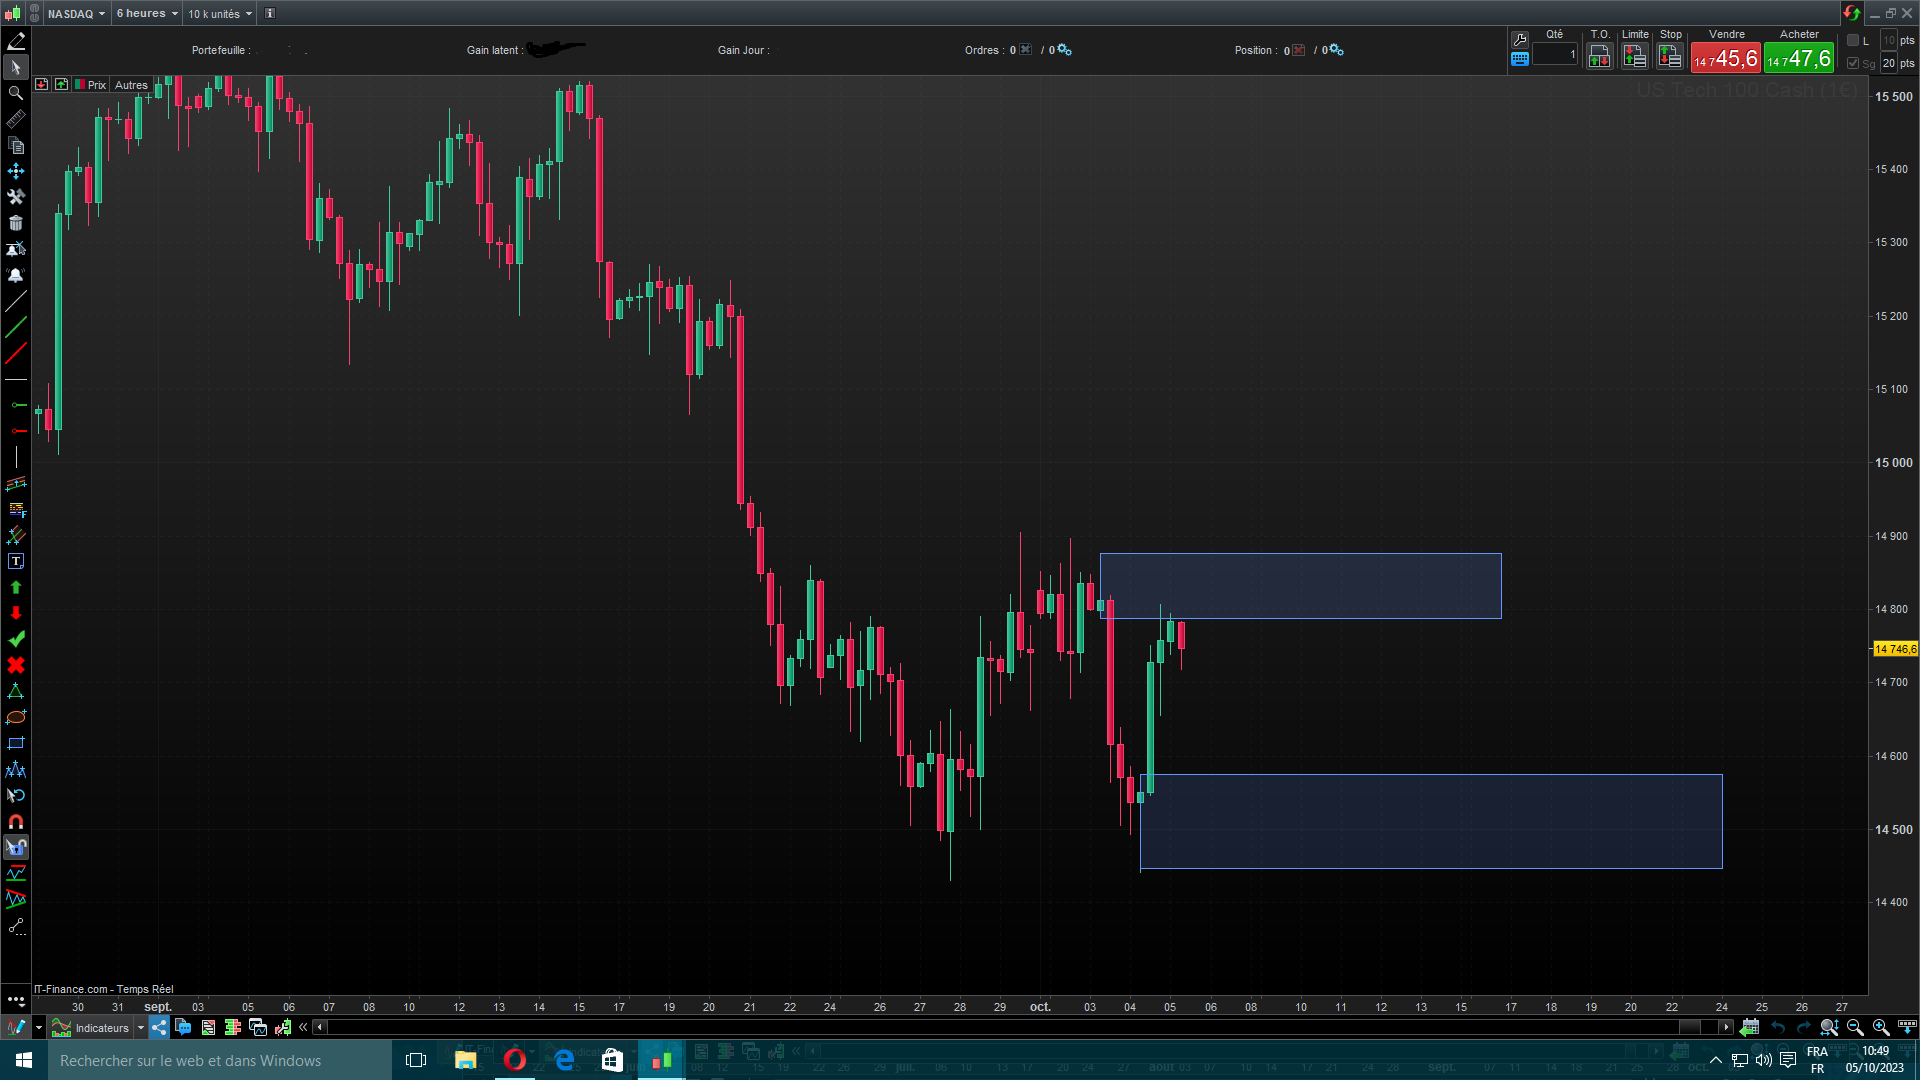Switch to the Autres tab
This screenshot has height=1080, width=1920.
[x=131, y=85]
